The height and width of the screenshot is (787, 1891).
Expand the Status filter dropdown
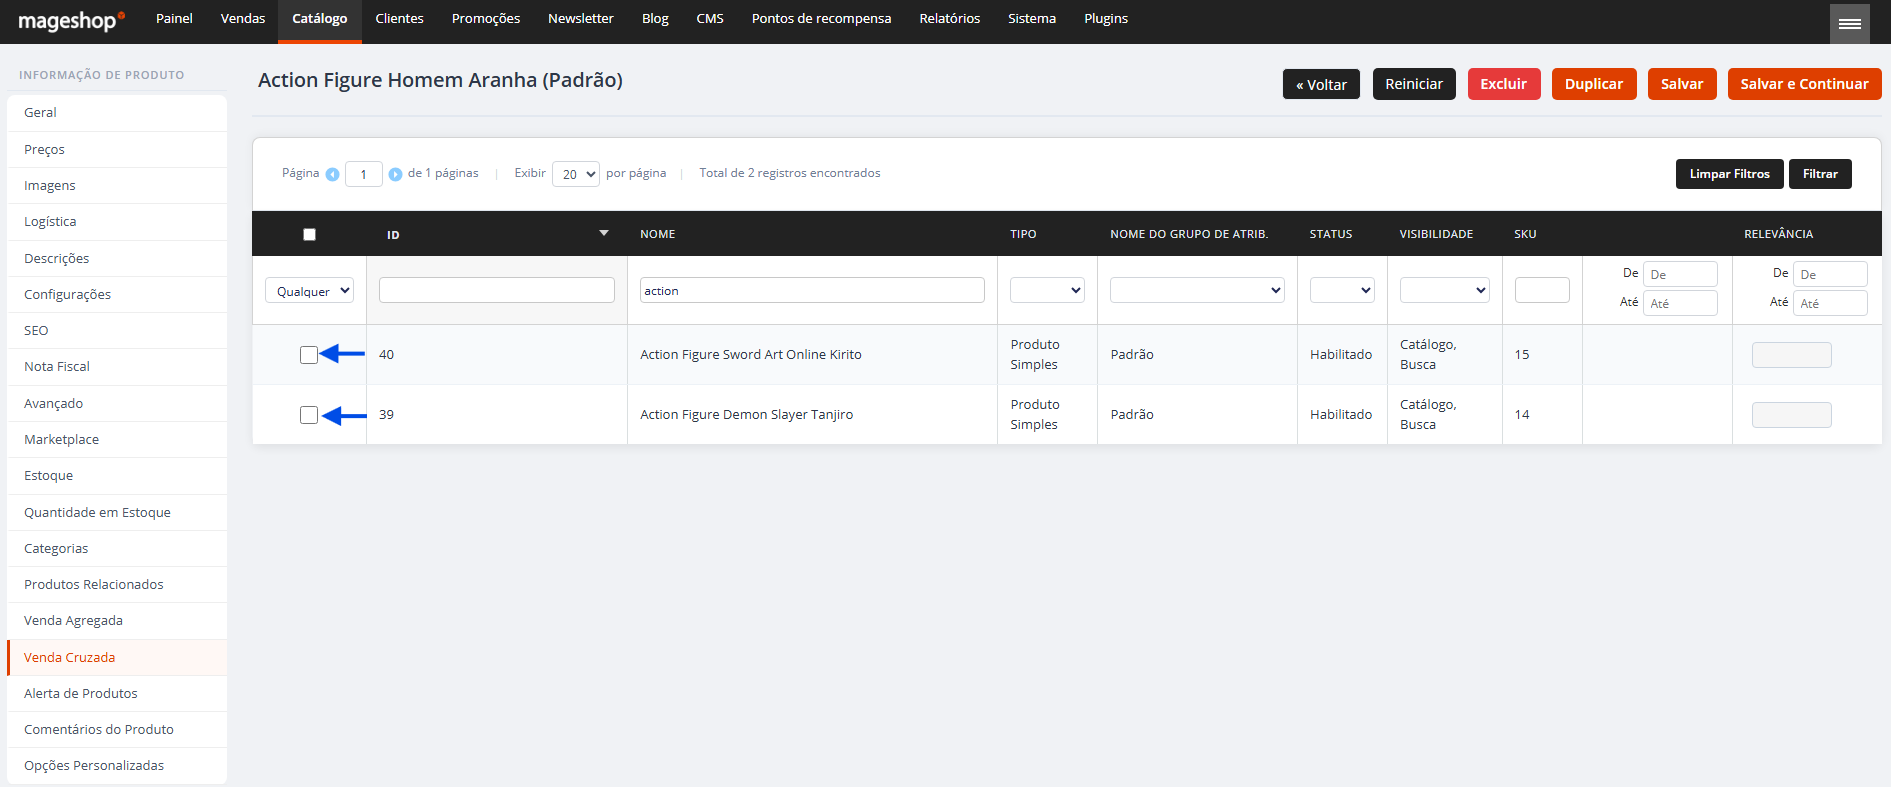coord(1342,290)
